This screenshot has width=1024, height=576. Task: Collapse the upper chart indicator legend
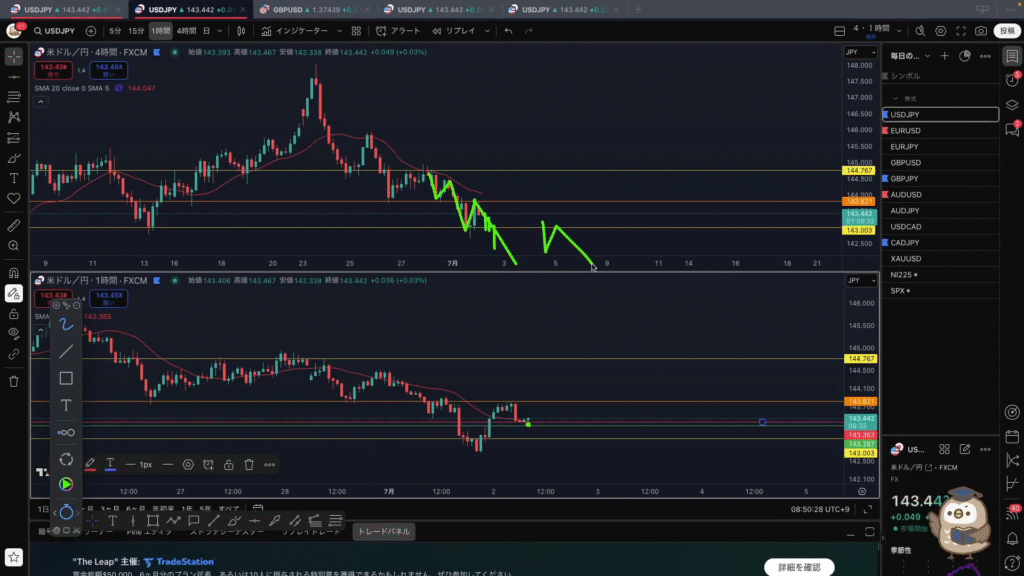coord(40,101)
